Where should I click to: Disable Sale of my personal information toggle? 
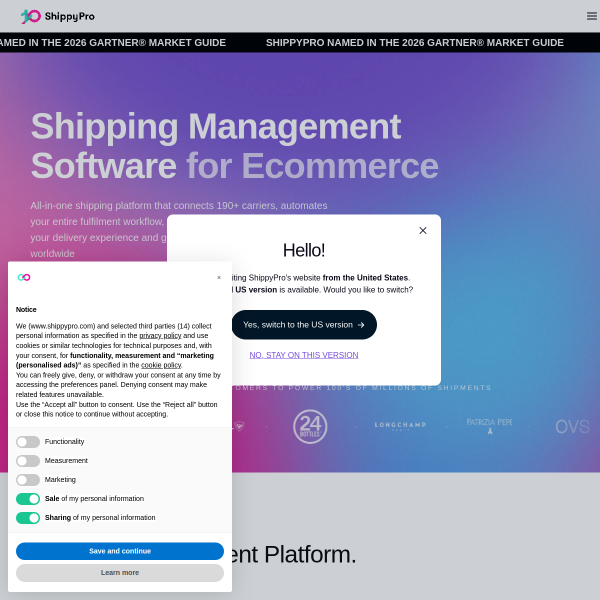coord(28,499)
